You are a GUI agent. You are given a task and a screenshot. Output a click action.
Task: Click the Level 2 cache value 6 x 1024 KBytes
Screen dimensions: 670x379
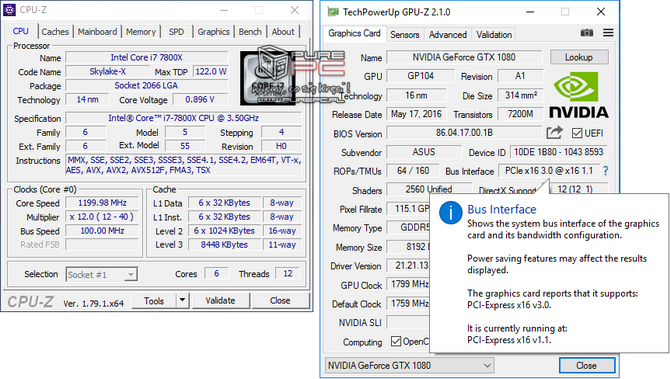[x=224, y=231]
